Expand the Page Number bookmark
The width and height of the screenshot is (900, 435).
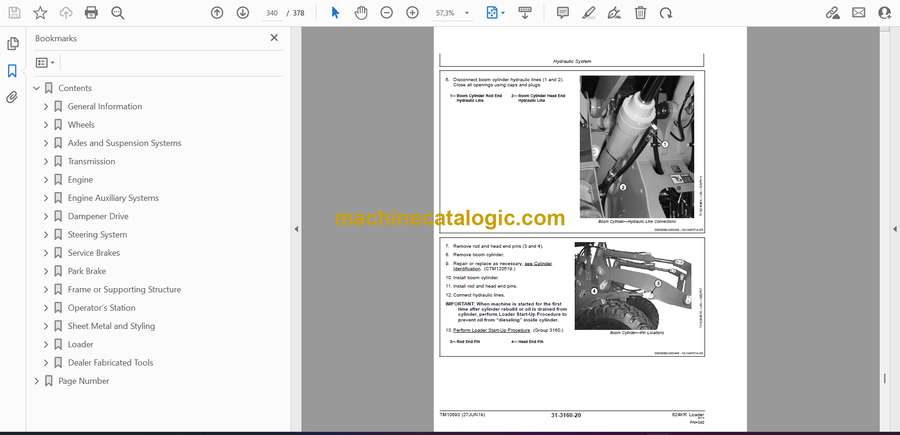[37, 381]
